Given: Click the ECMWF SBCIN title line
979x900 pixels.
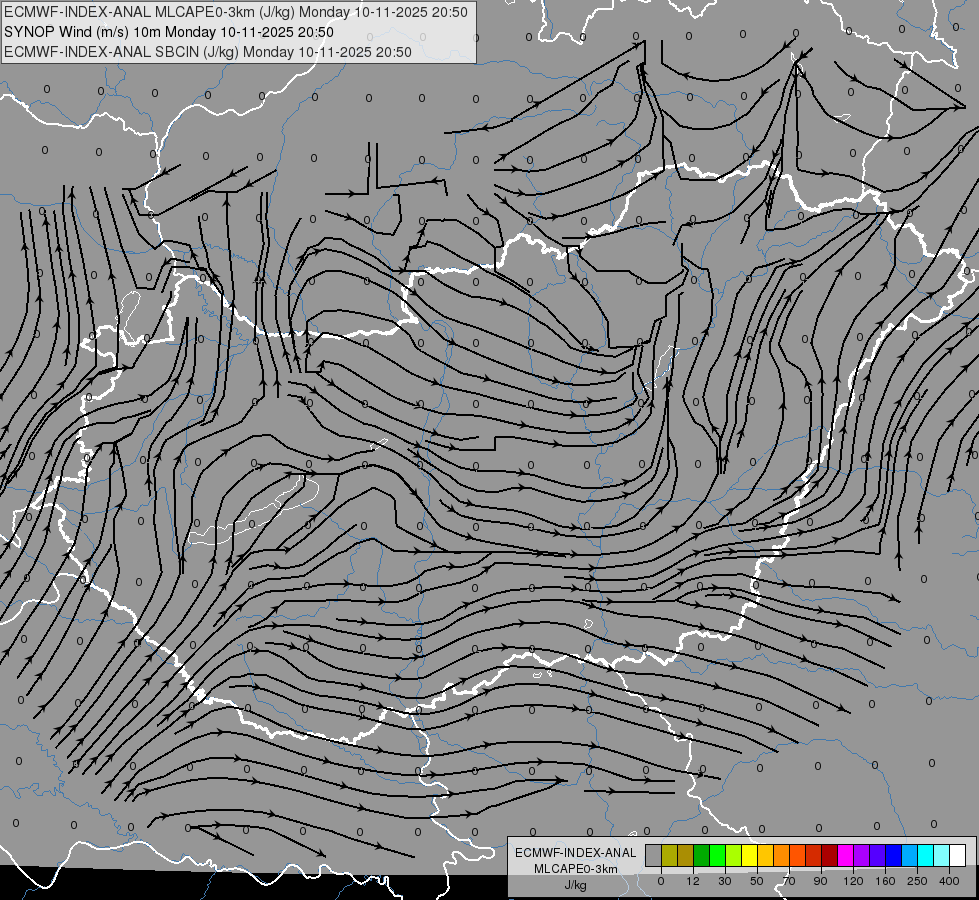Looking at the screenshot, I should 207,52.
